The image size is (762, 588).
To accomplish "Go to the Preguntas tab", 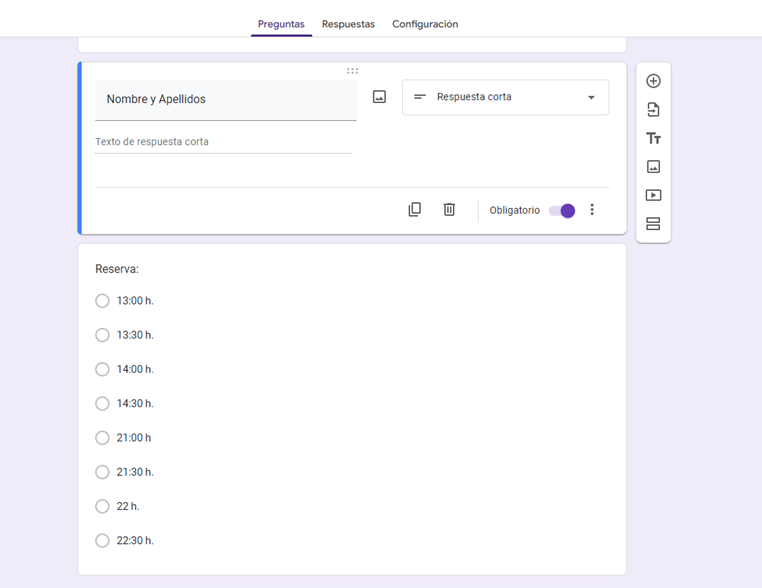I will tap(281, 24).
